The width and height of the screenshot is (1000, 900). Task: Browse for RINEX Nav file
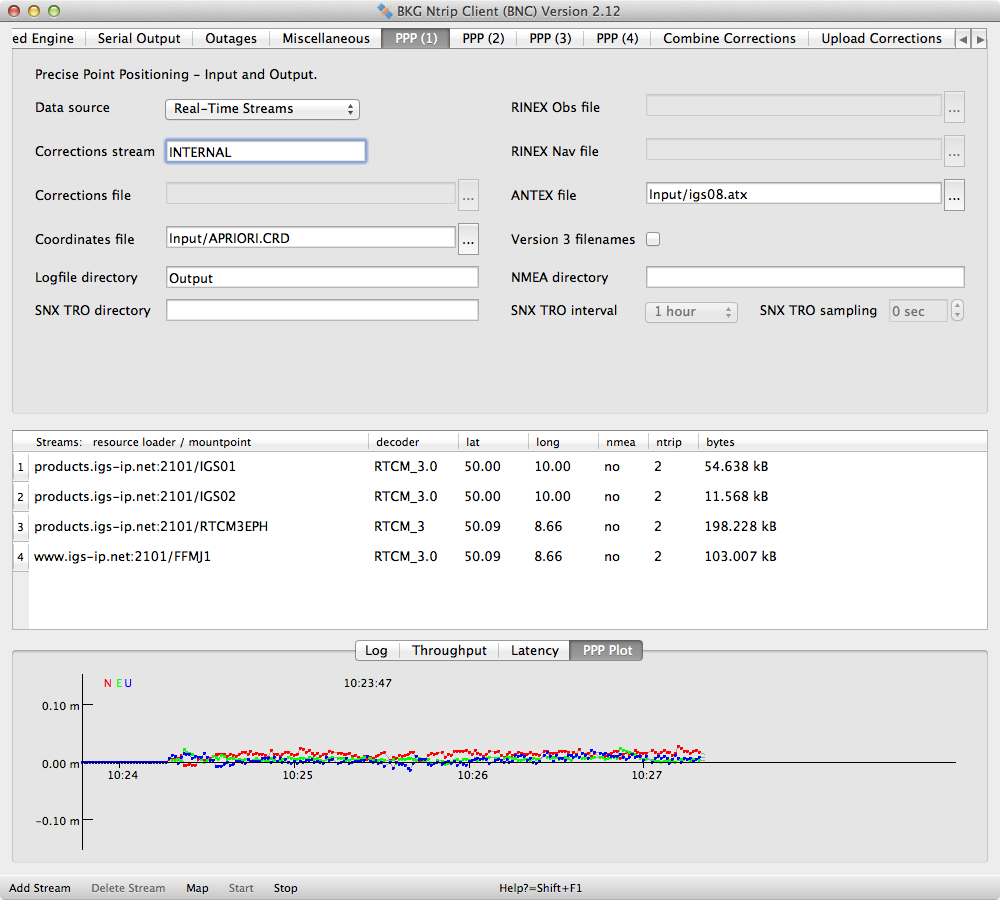pyautogui.click(x=954, y=151)
